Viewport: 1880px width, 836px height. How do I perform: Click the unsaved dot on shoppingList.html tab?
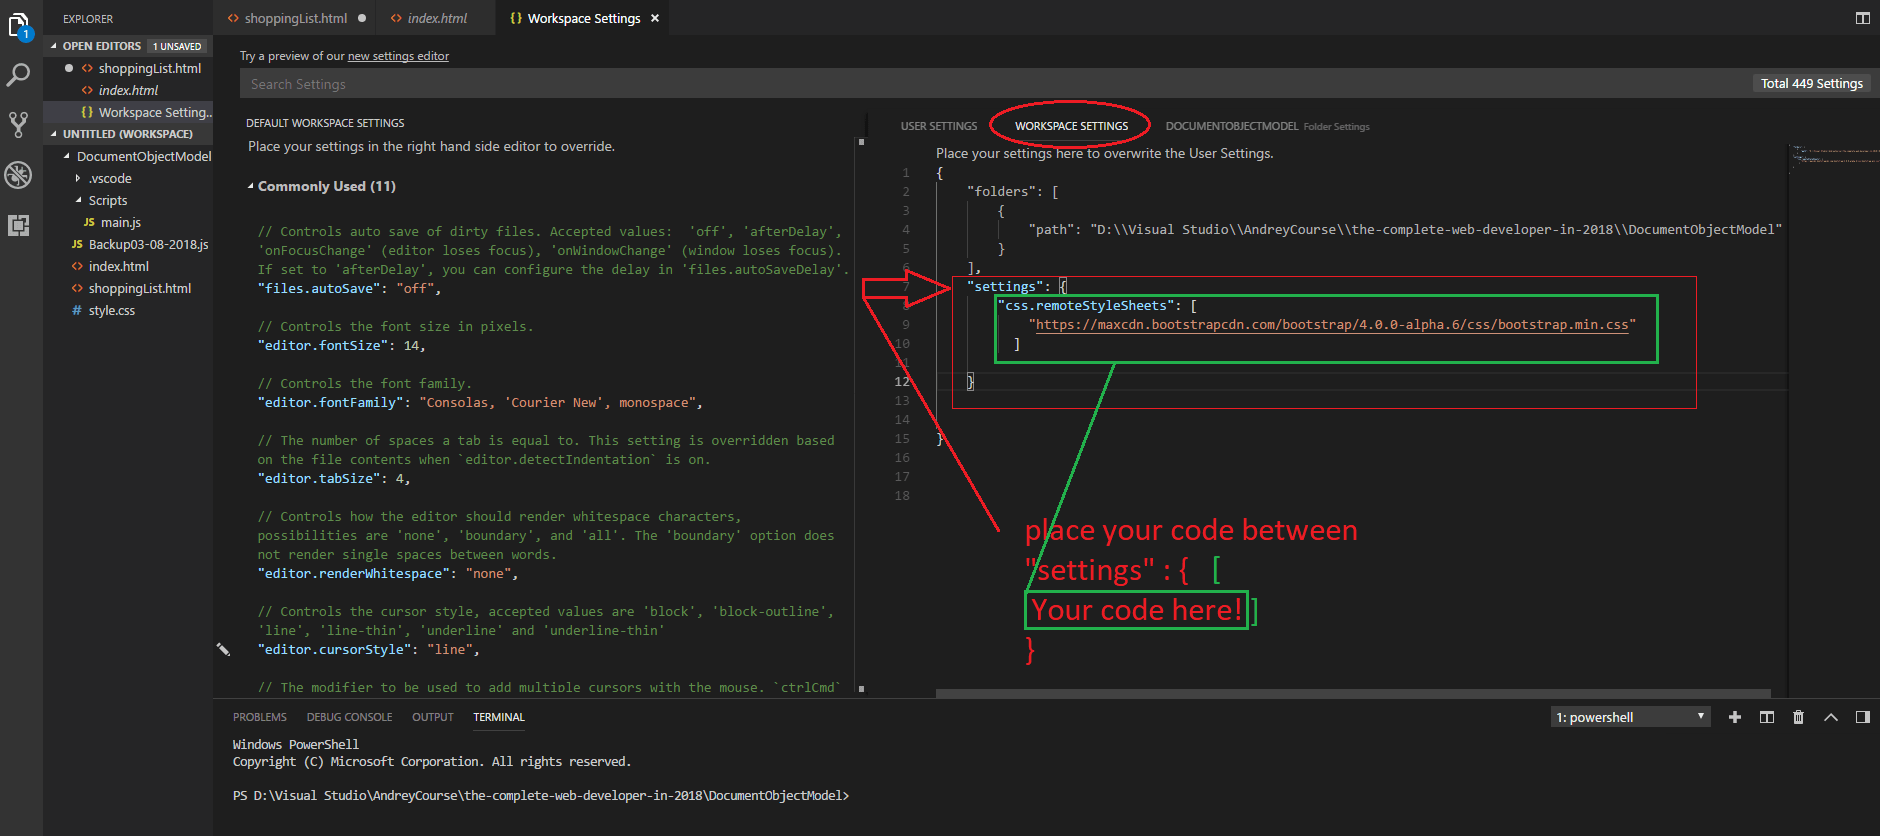coord(362,18)
